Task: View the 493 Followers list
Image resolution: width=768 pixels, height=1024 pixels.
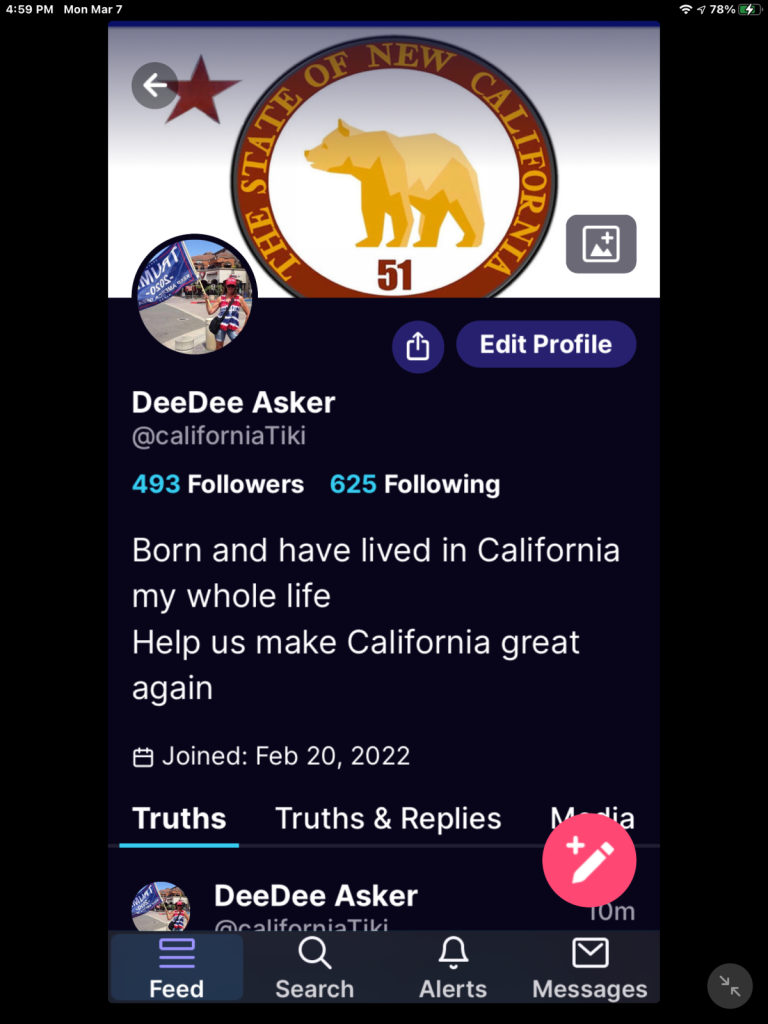Action: tap(218, 485)
